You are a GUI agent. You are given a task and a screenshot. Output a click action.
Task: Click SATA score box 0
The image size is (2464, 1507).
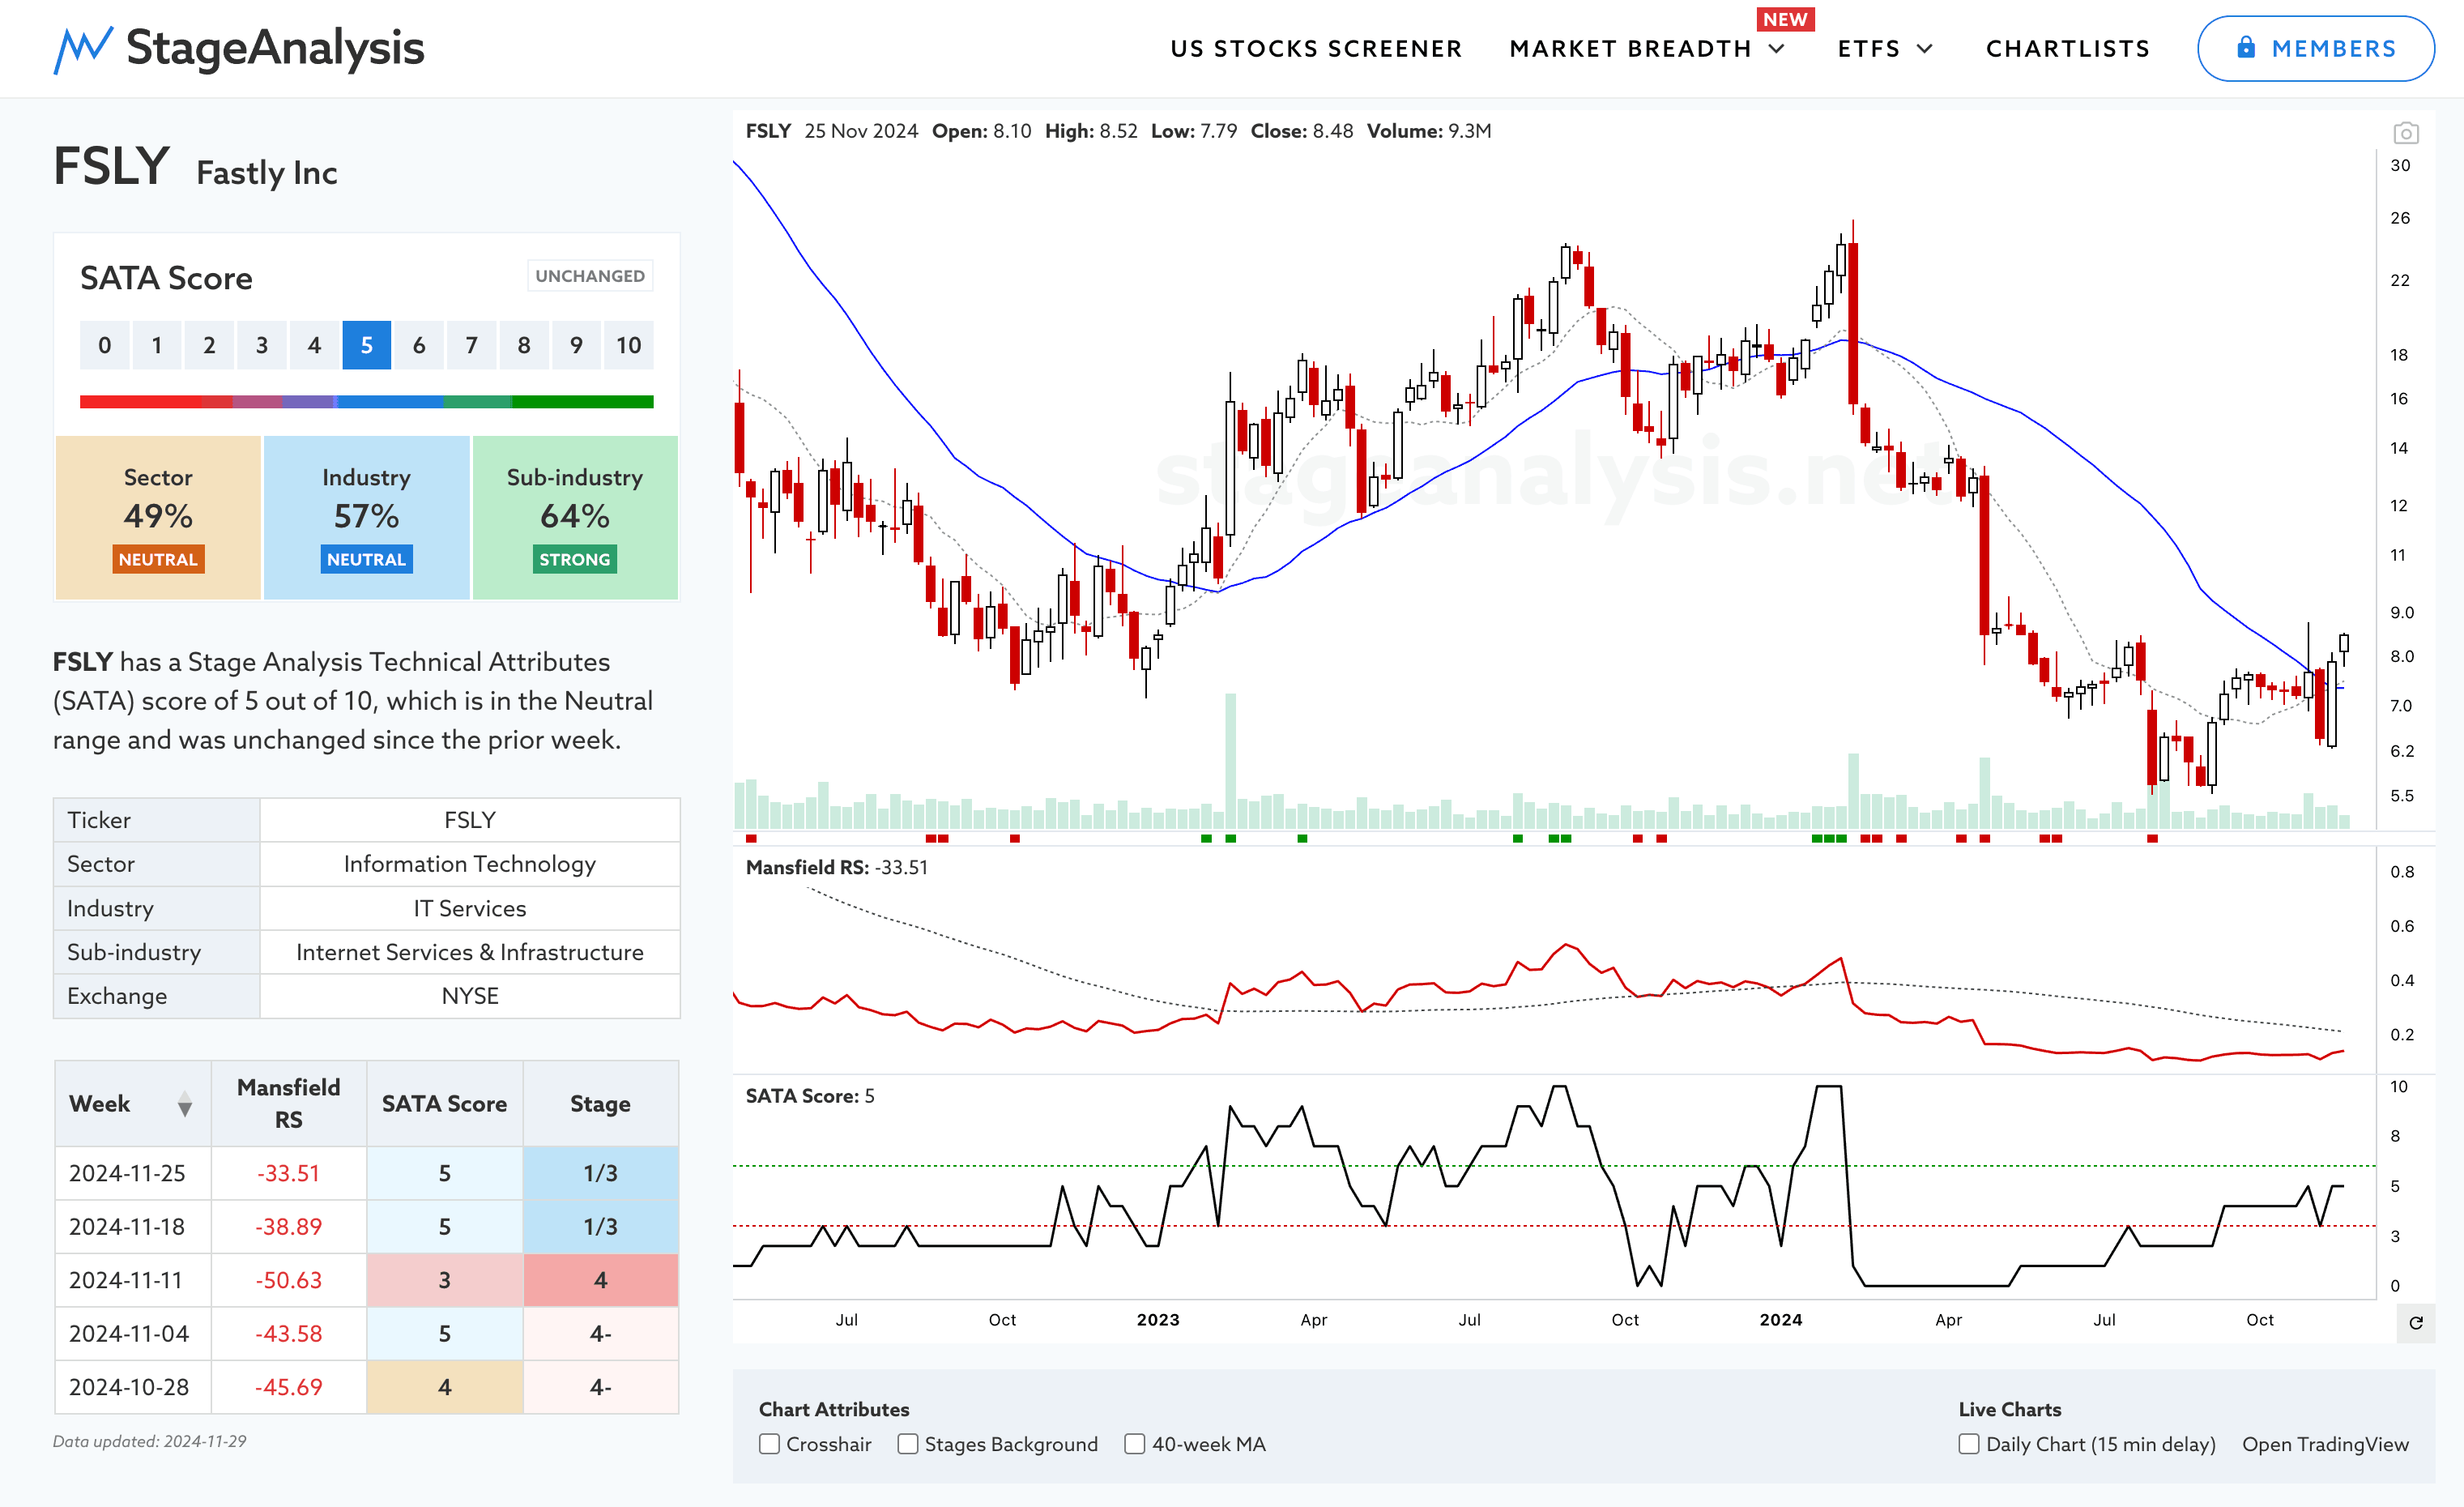point(104,345)
